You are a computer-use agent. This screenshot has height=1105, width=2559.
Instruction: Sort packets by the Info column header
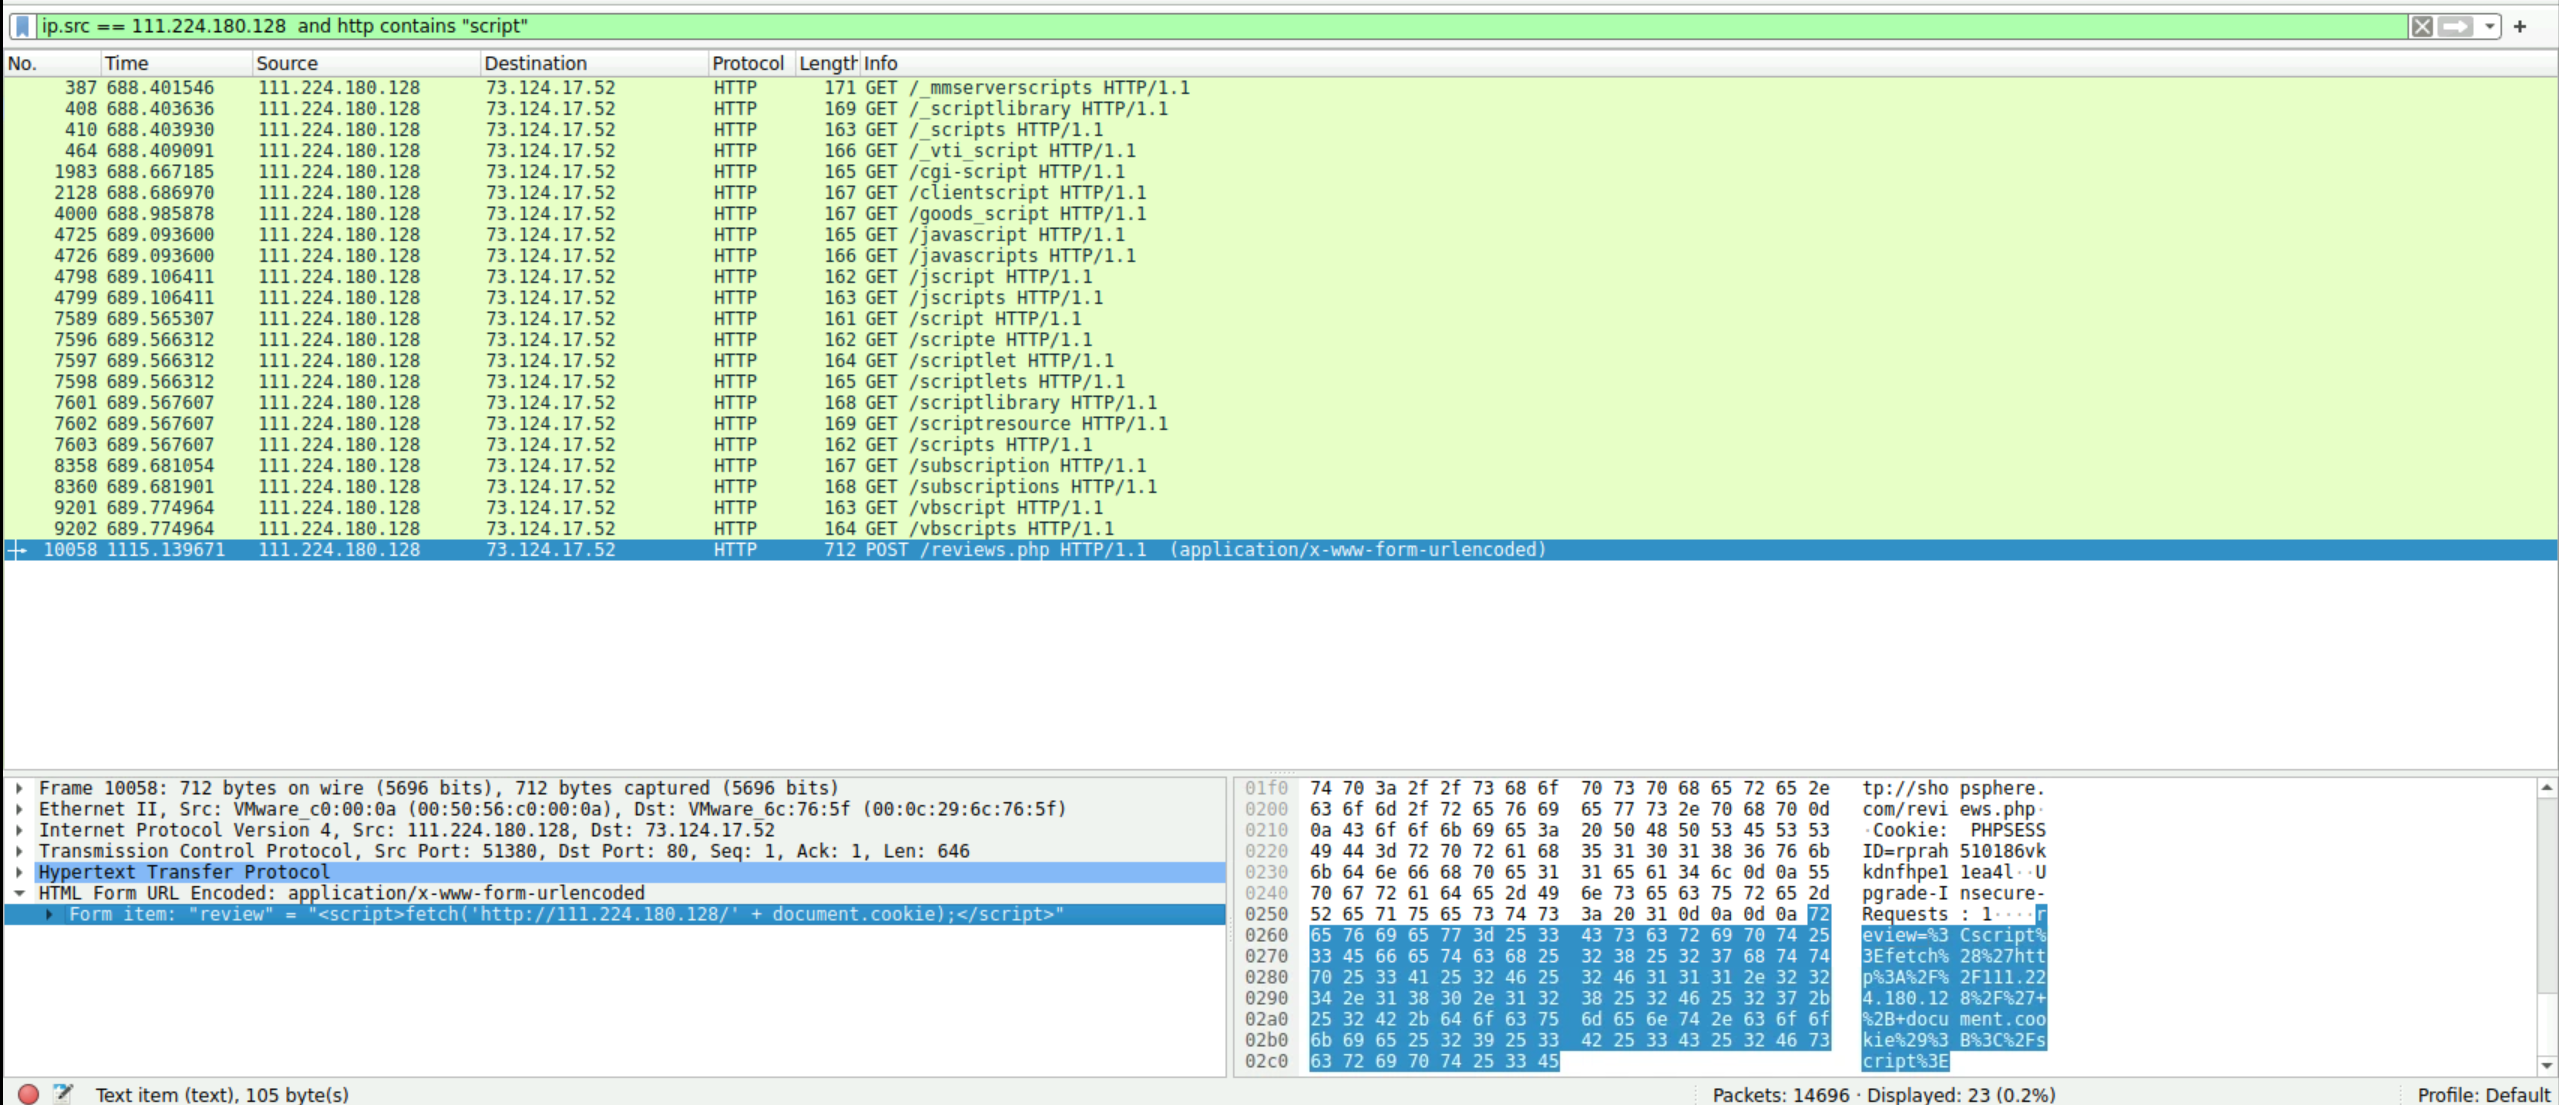point(1708,63)
